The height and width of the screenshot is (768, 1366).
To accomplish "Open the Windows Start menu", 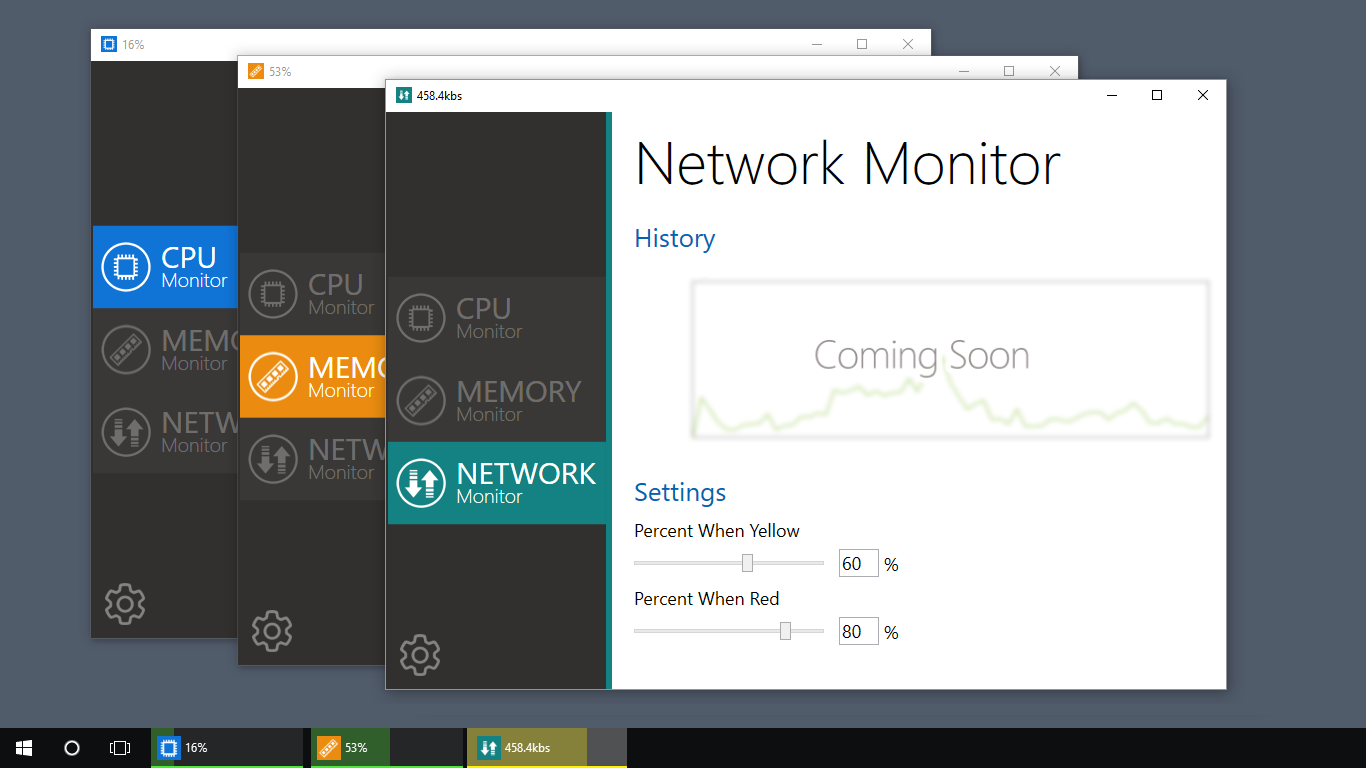I will coord(24,748).
